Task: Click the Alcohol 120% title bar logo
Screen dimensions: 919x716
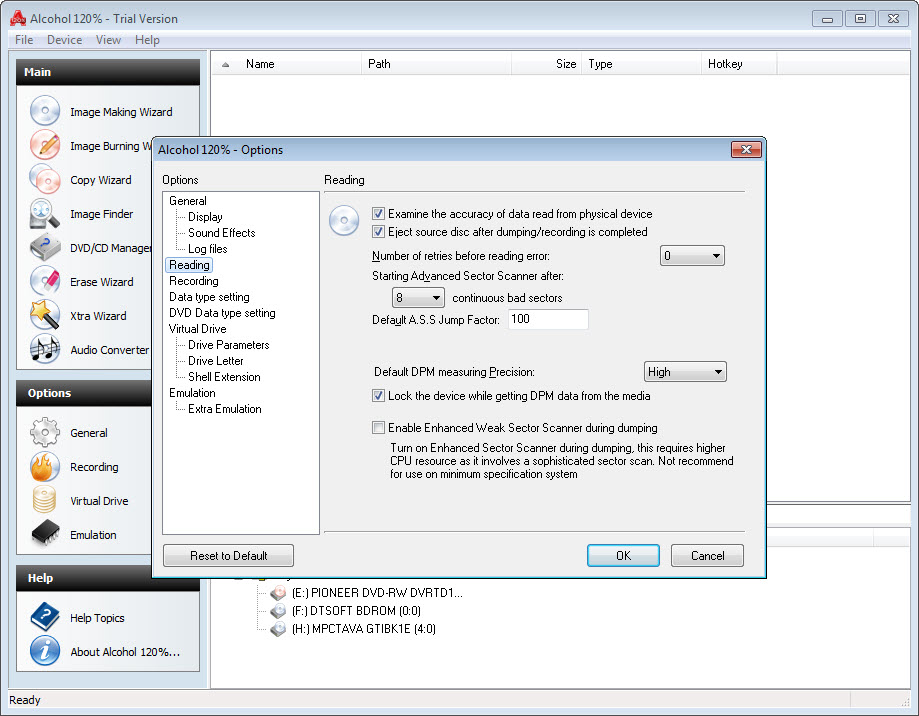Action: point(18,19)
